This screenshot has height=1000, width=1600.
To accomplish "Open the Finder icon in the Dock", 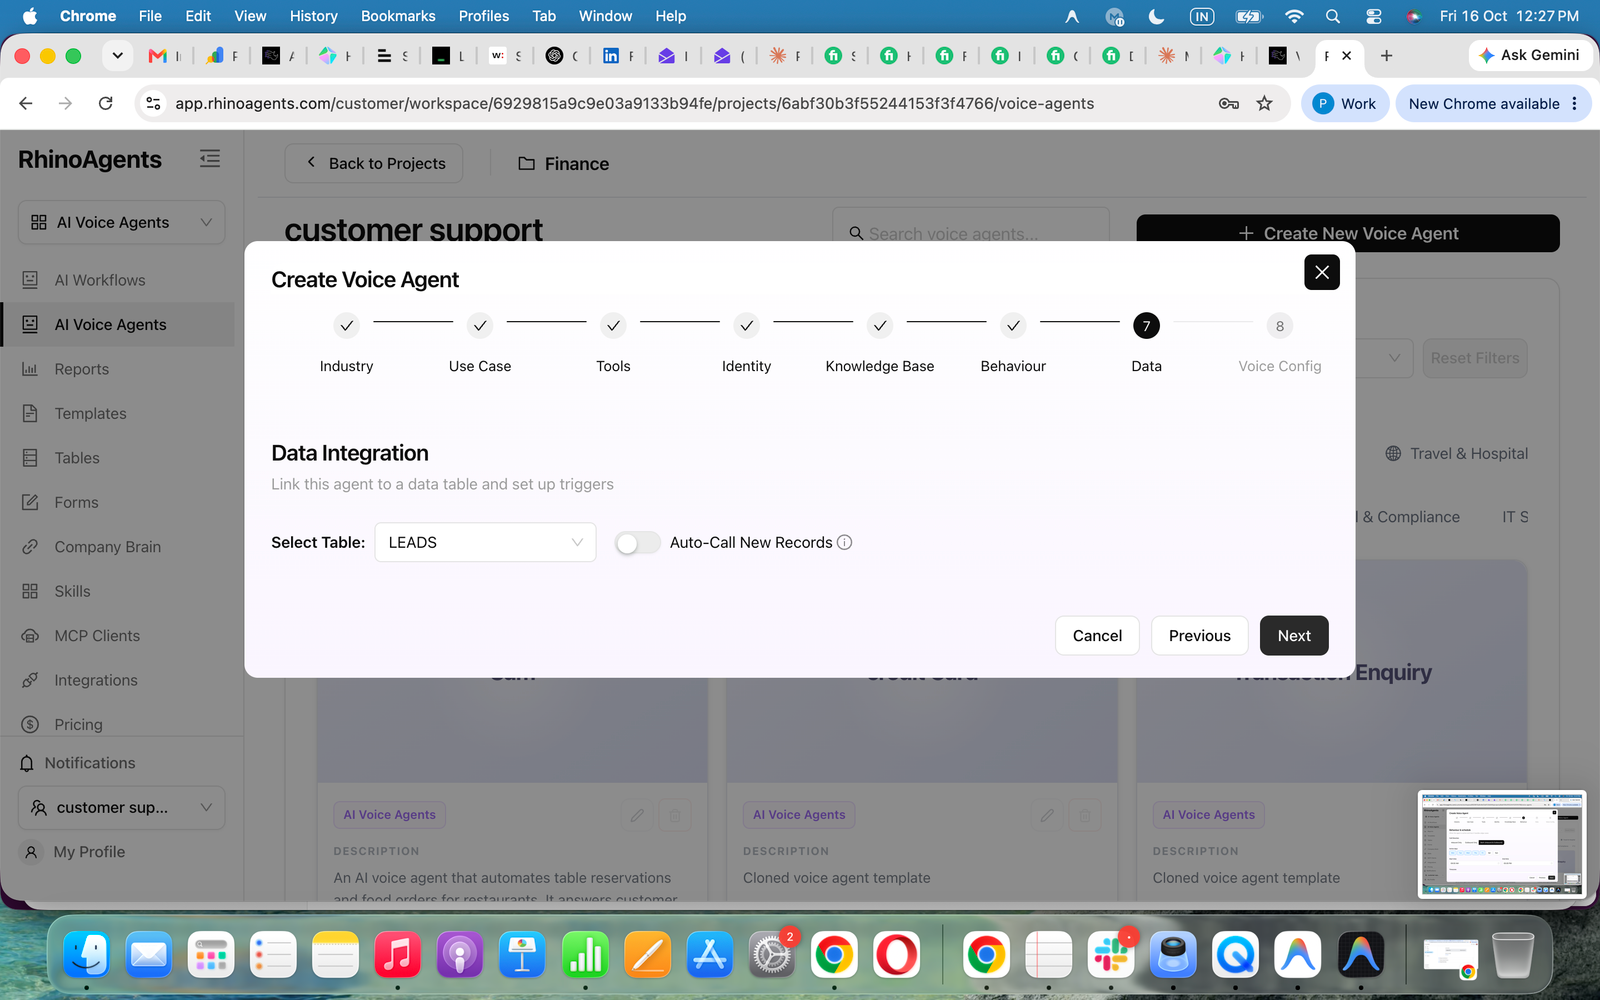I will pyautogui.click(x=87, y=955).
